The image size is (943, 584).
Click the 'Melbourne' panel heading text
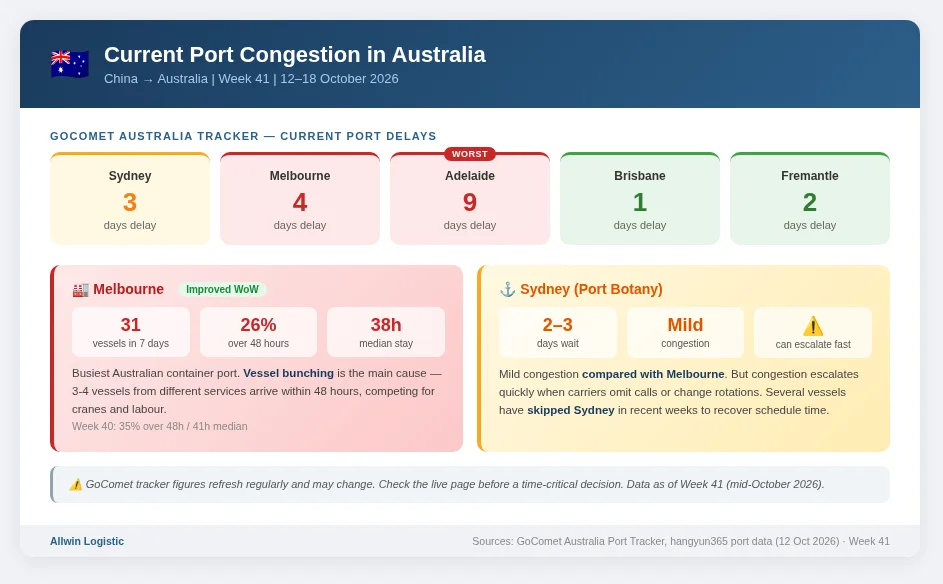coord(128,289)
